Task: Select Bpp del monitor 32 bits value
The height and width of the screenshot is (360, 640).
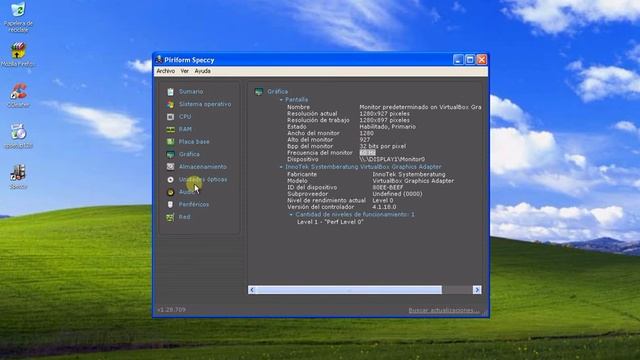Action: (382, 146)
